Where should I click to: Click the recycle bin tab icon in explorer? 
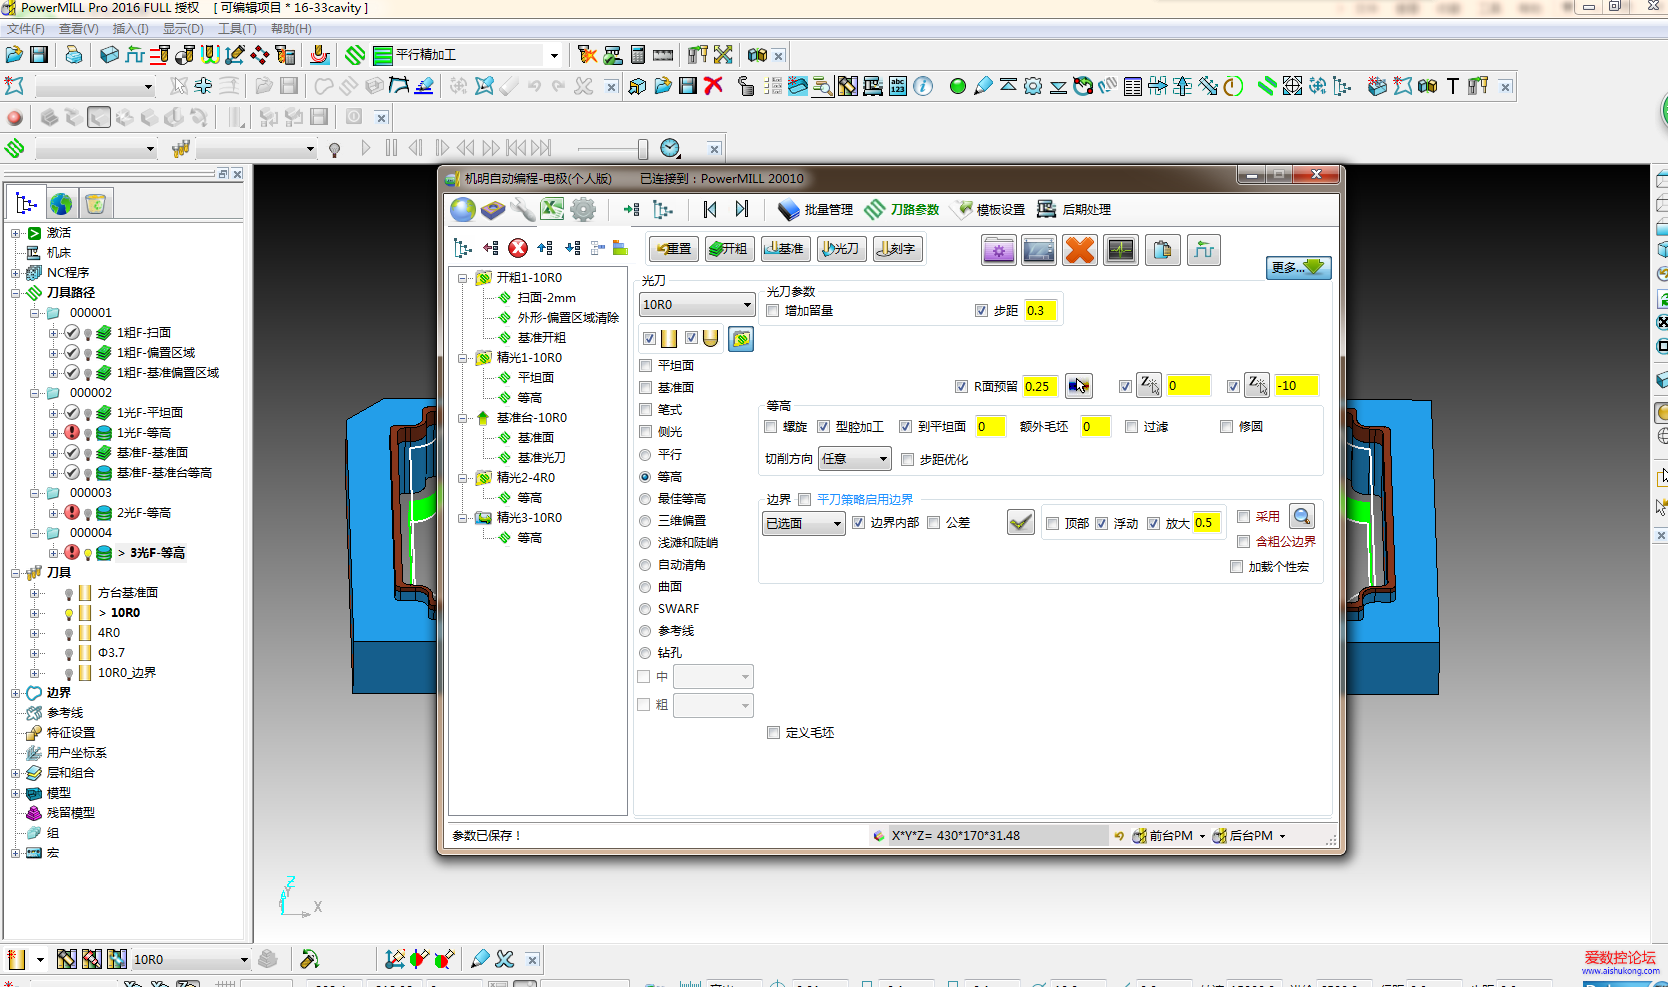click(95, 204)
